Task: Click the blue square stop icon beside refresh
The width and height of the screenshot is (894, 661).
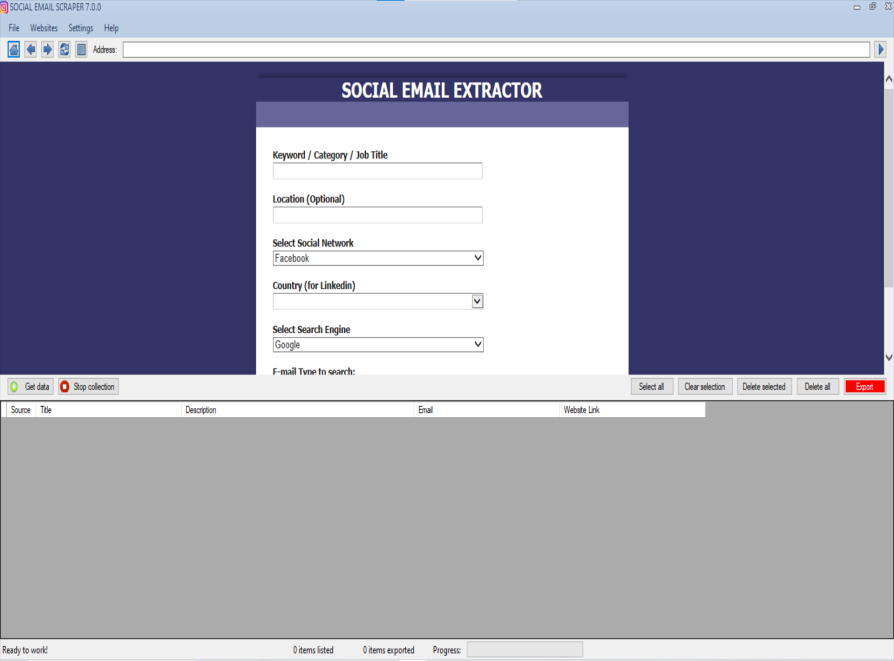Action: [x=82, y=50]
